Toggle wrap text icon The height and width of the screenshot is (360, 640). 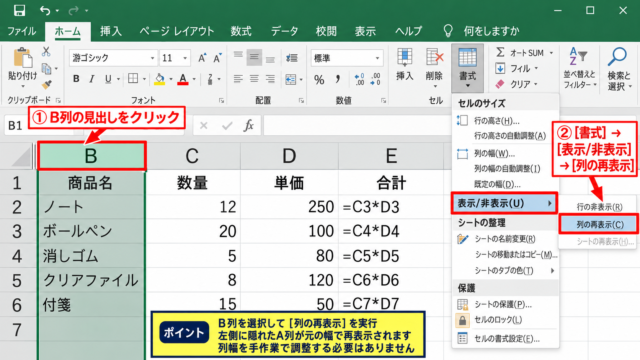291,58
